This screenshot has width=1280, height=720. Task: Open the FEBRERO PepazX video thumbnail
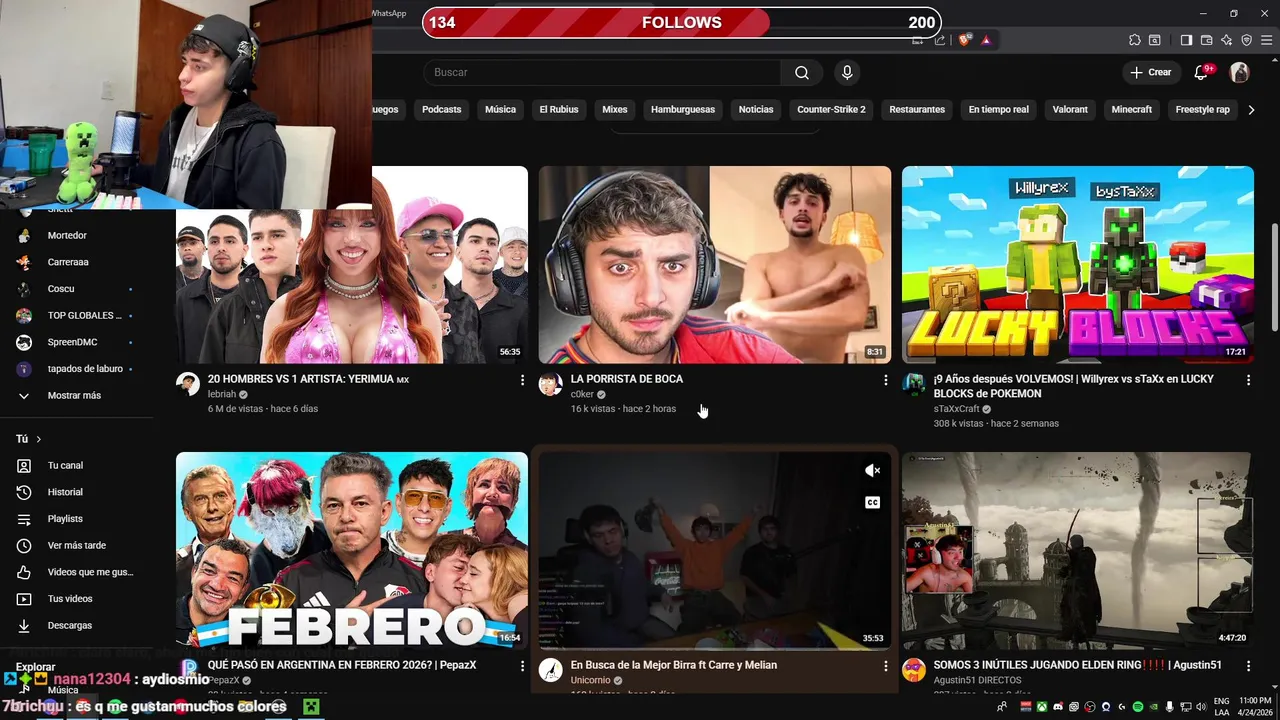(352, 551)
